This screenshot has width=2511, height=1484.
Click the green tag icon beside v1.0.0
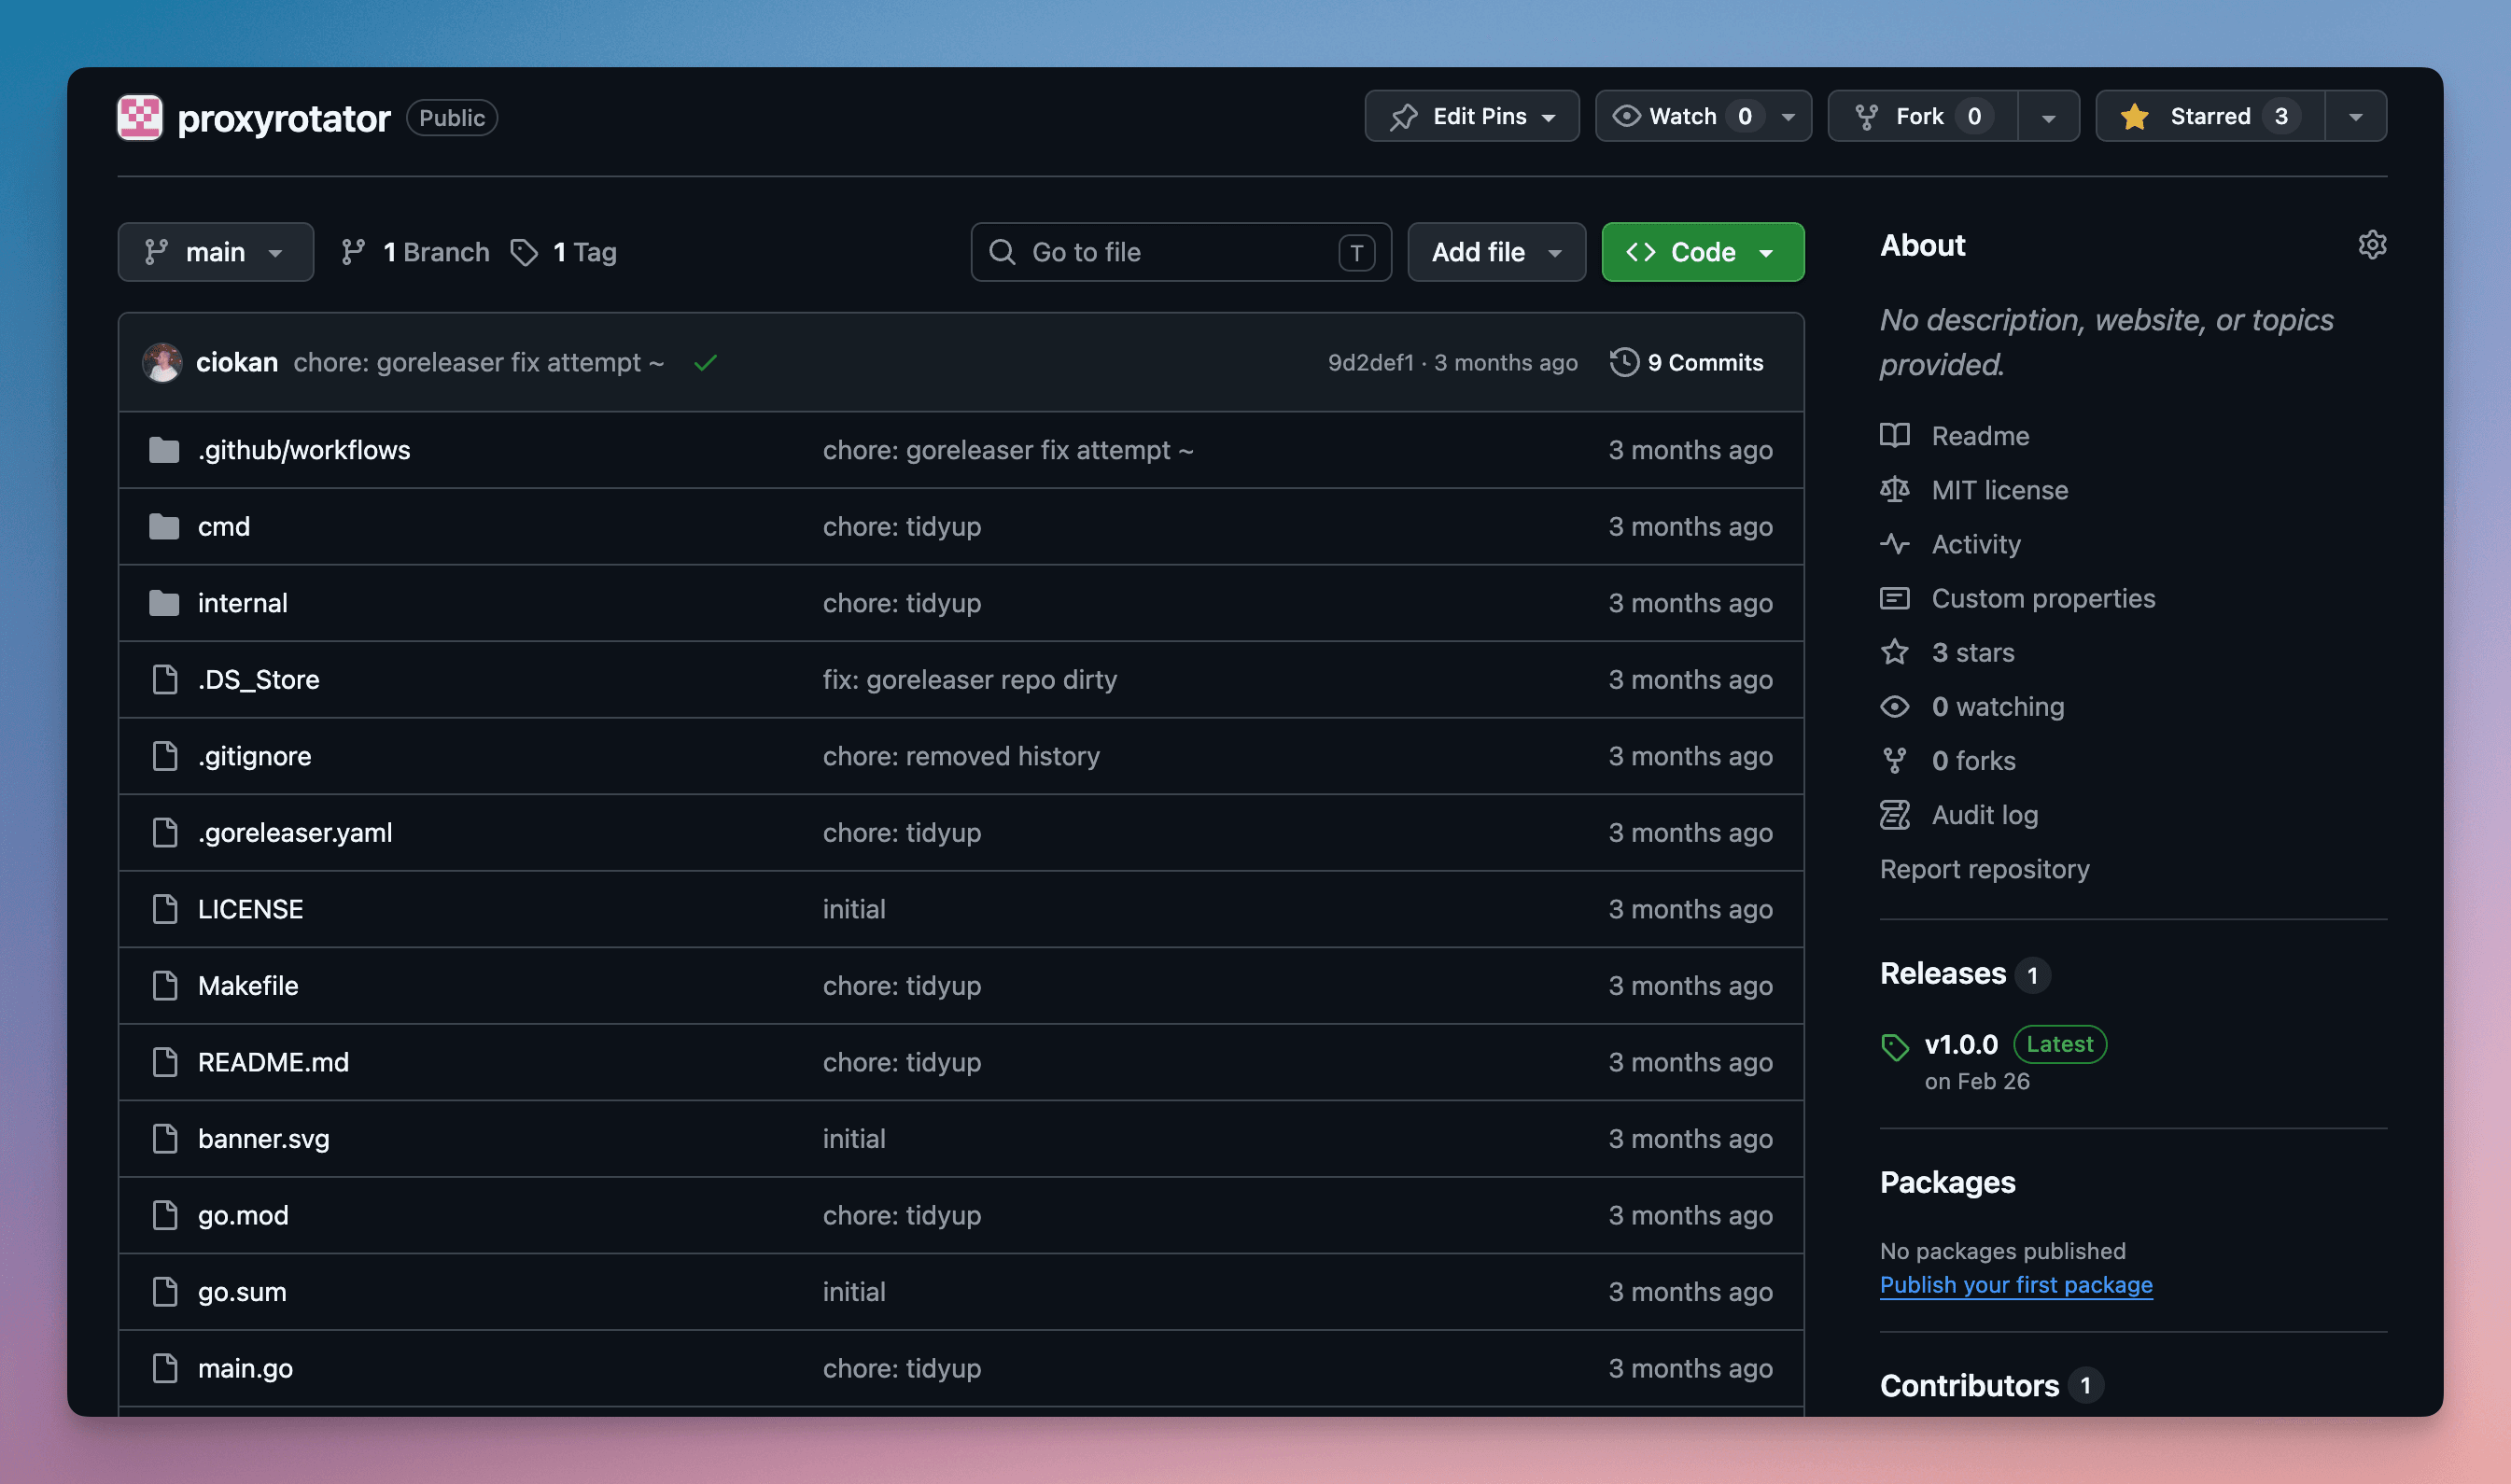[1894, 1047]
